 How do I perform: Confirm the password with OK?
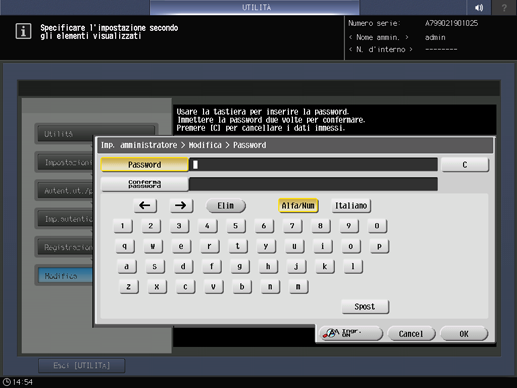pyautogui.click(x=464, y=334)
